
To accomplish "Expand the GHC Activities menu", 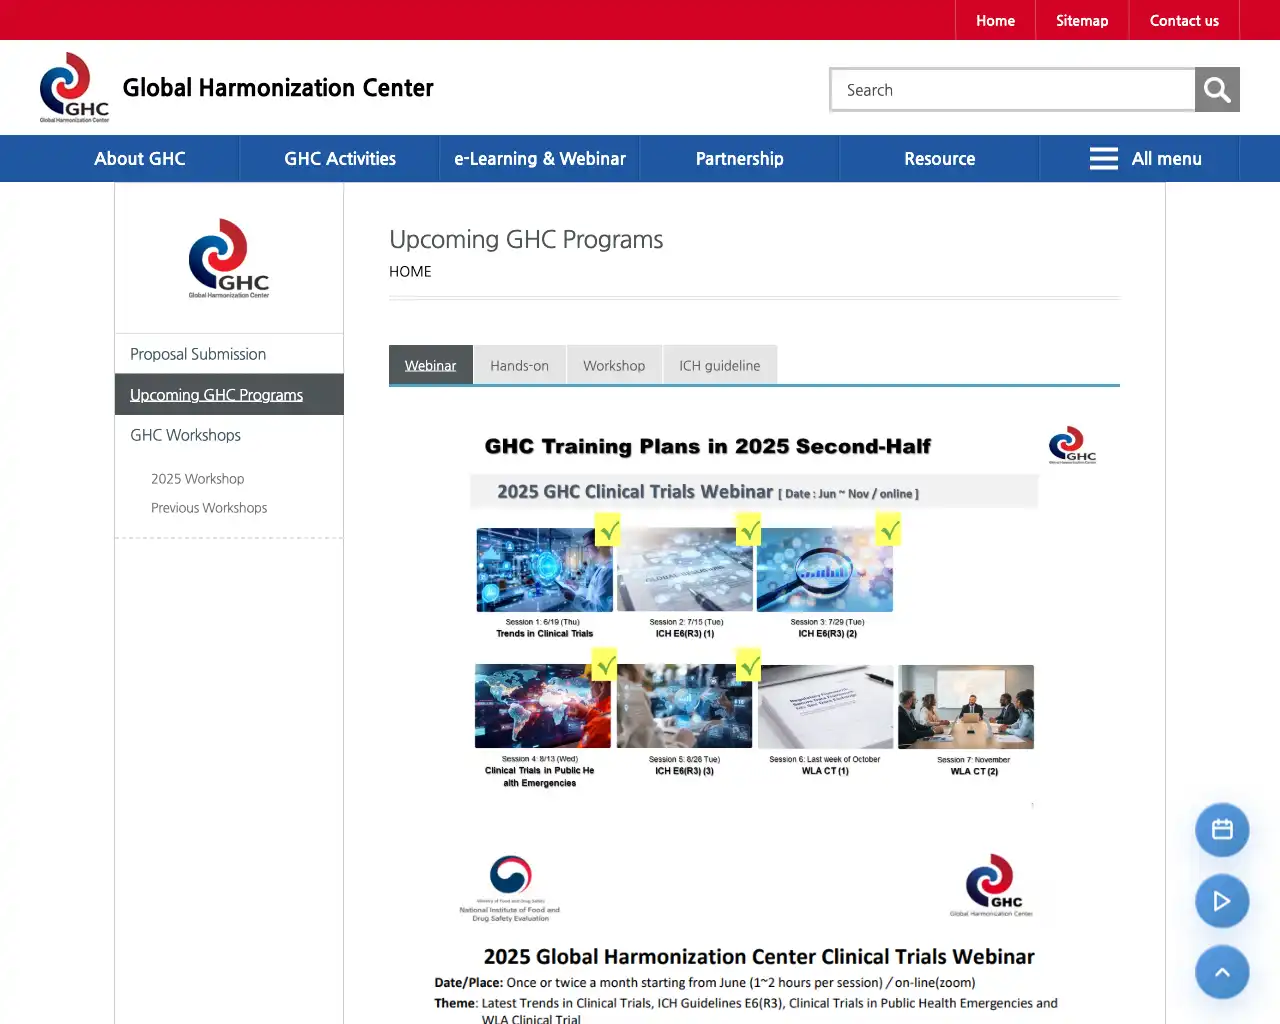I will click(x=340, y=159).
